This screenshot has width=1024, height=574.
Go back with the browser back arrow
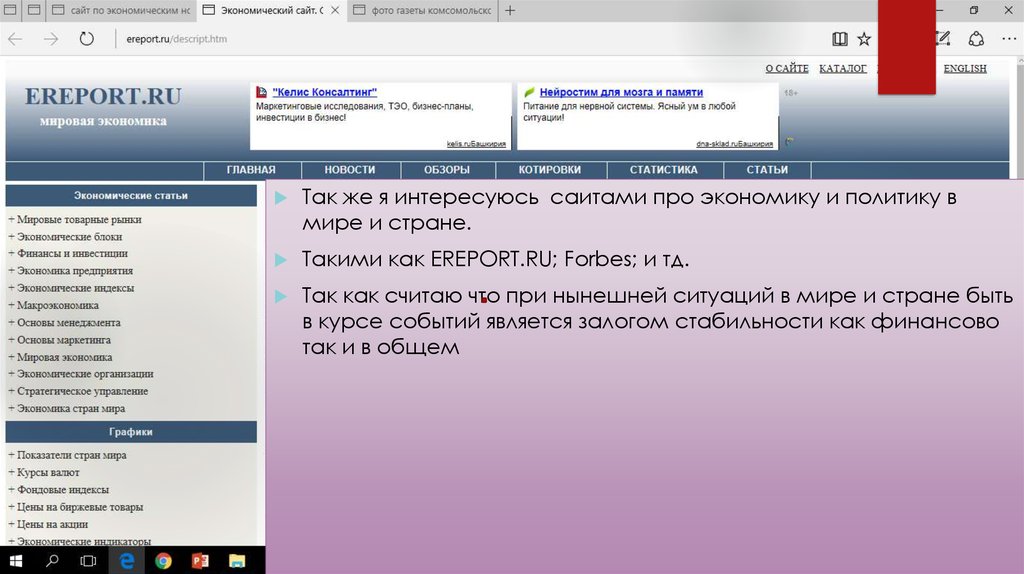(15, 39)
